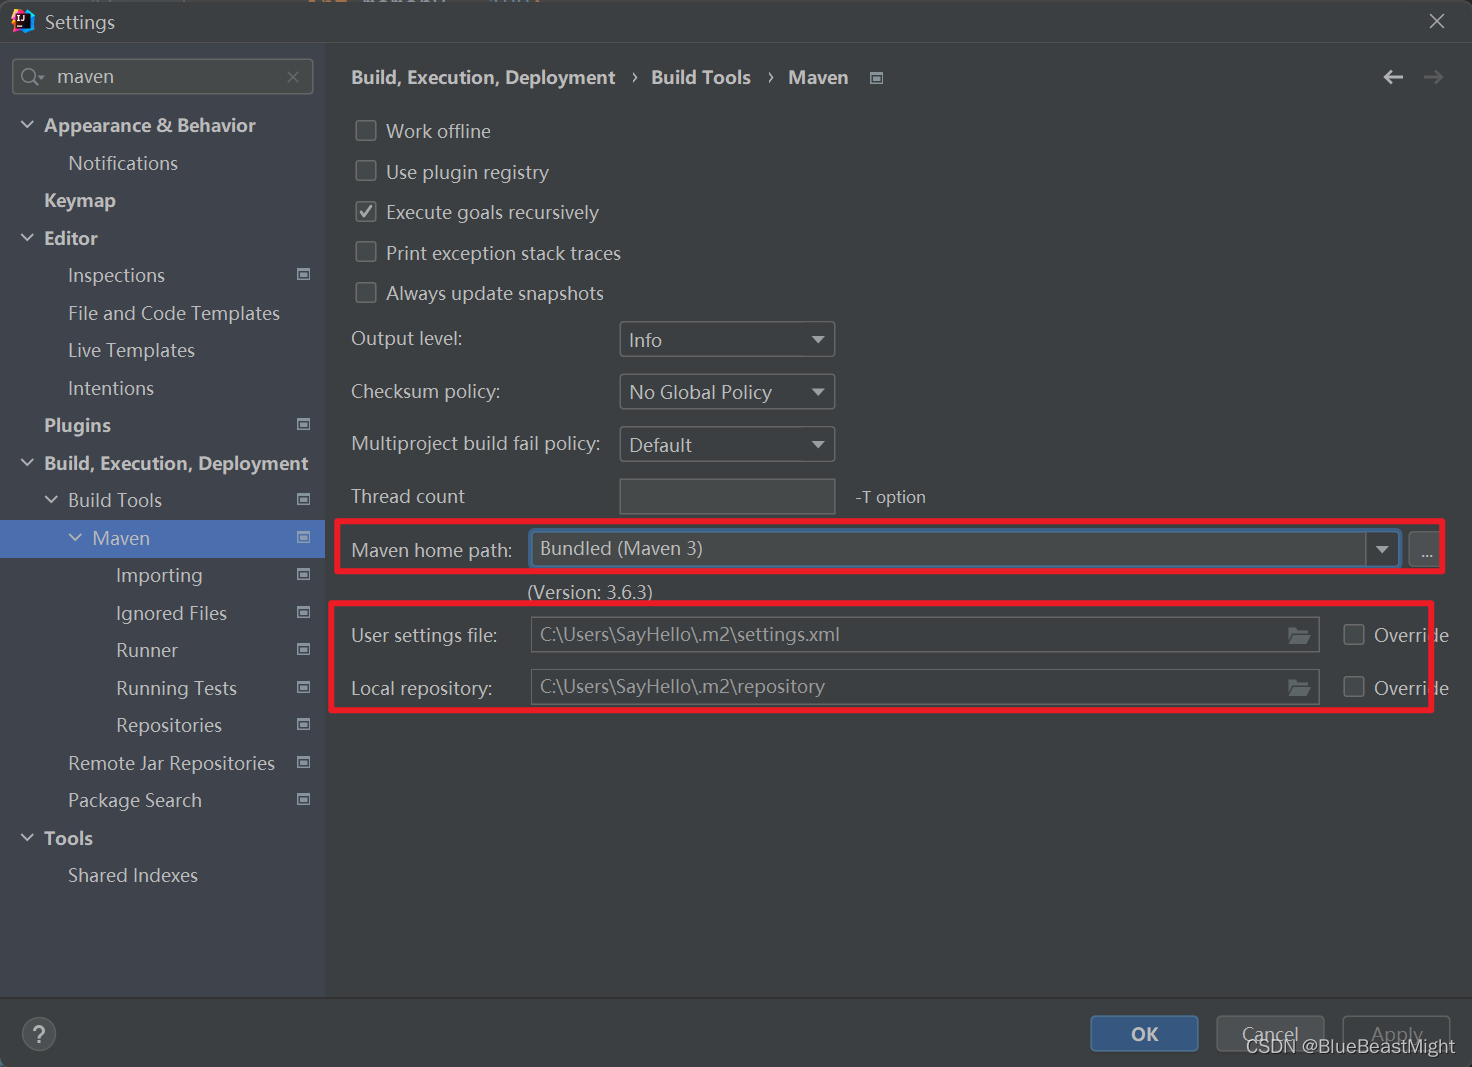This screenshot has width=1472, height=1067.
Task: Open the help question mark button
Action: pyautogui.click(x=39, y=1034)
